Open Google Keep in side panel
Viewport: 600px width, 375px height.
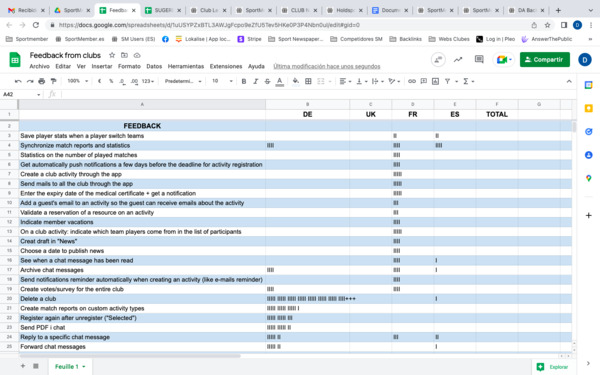(589, 109)
